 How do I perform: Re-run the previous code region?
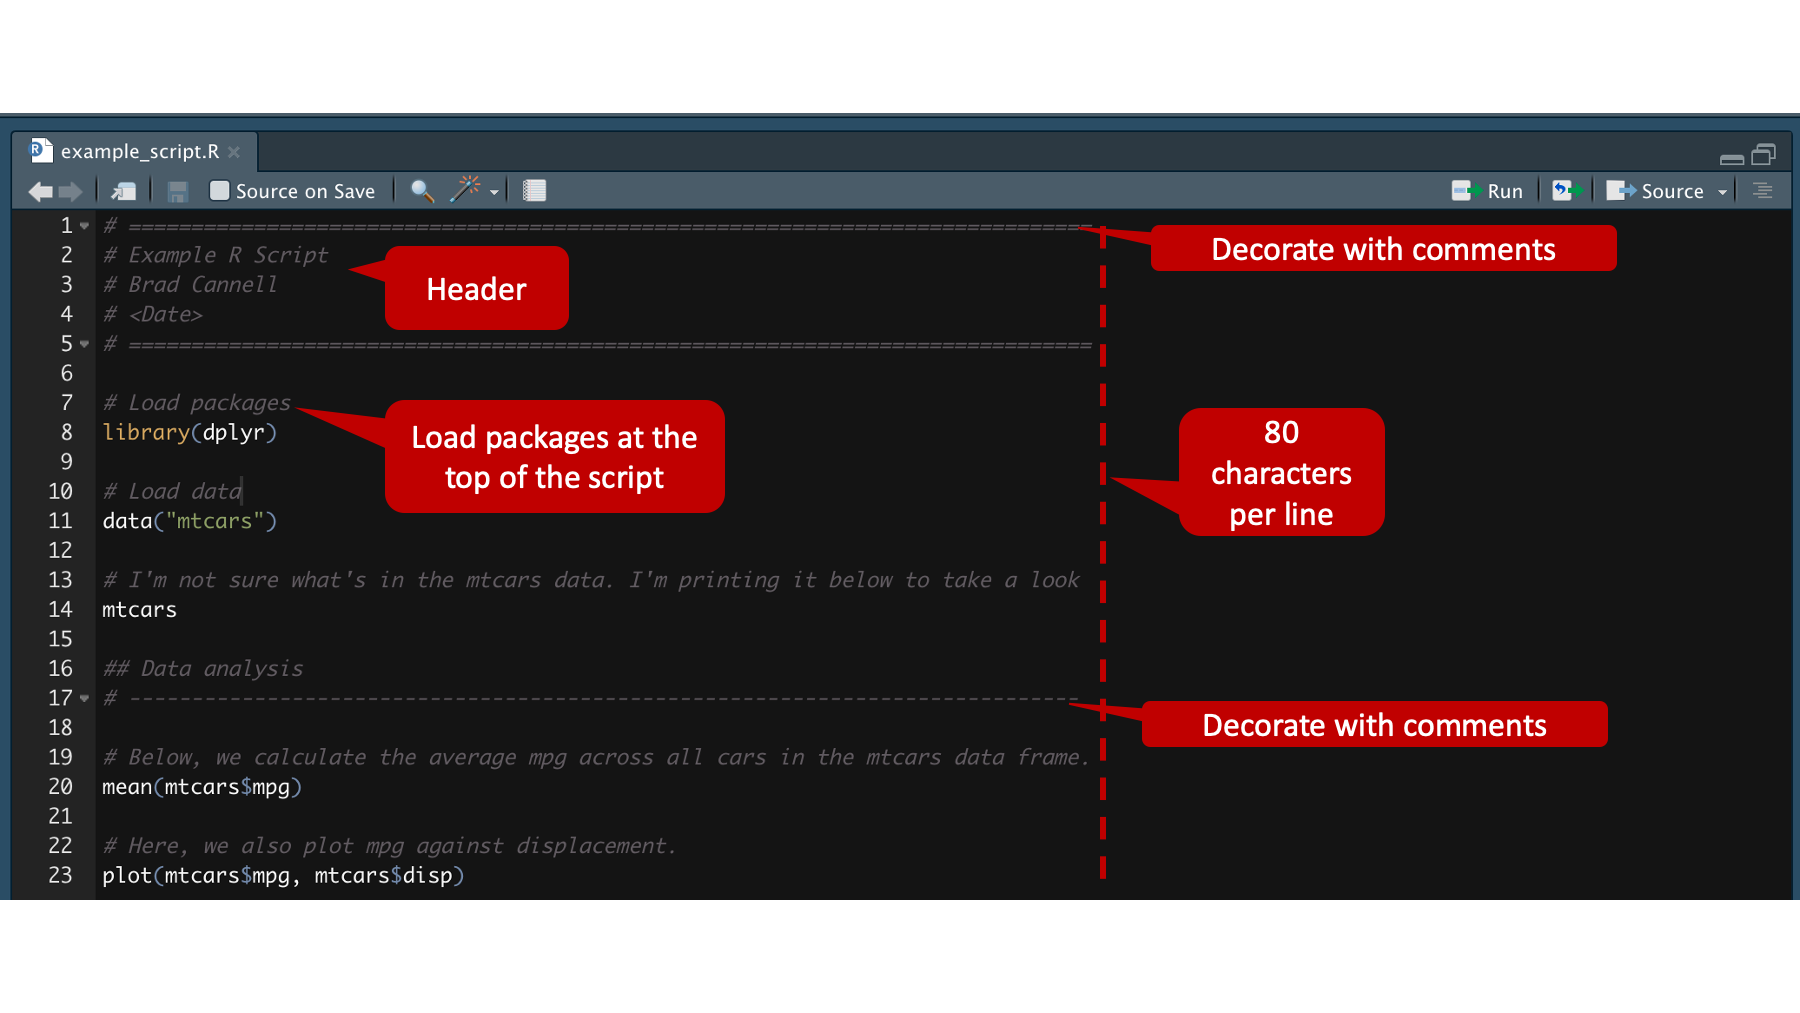coord(1566,190)
